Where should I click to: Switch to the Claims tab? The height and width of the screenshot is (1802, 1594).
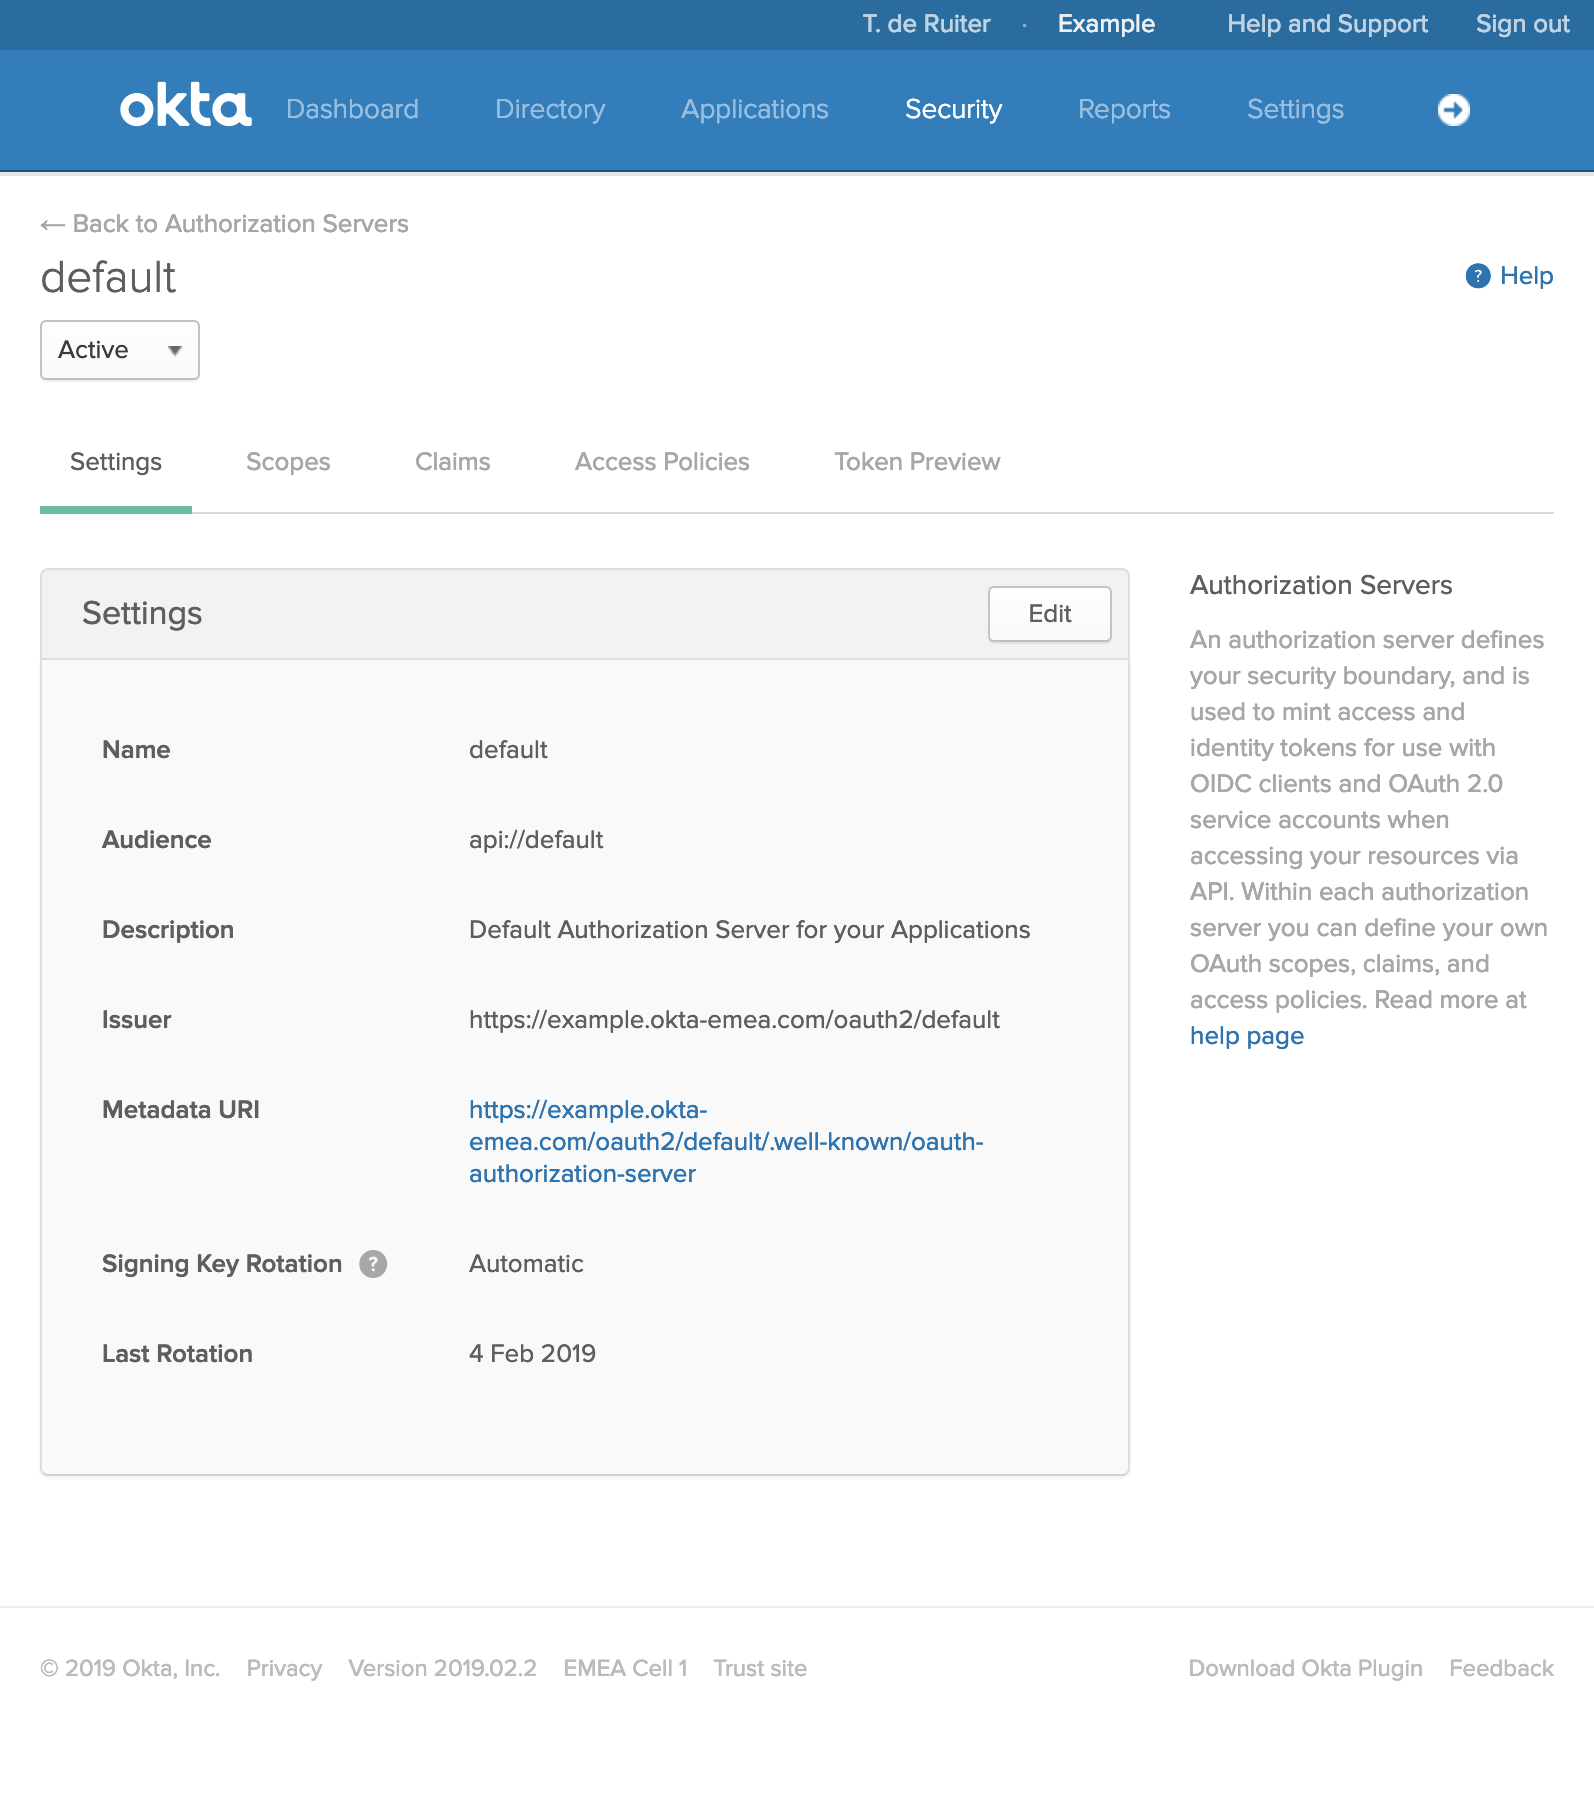(x=453, y=462)
